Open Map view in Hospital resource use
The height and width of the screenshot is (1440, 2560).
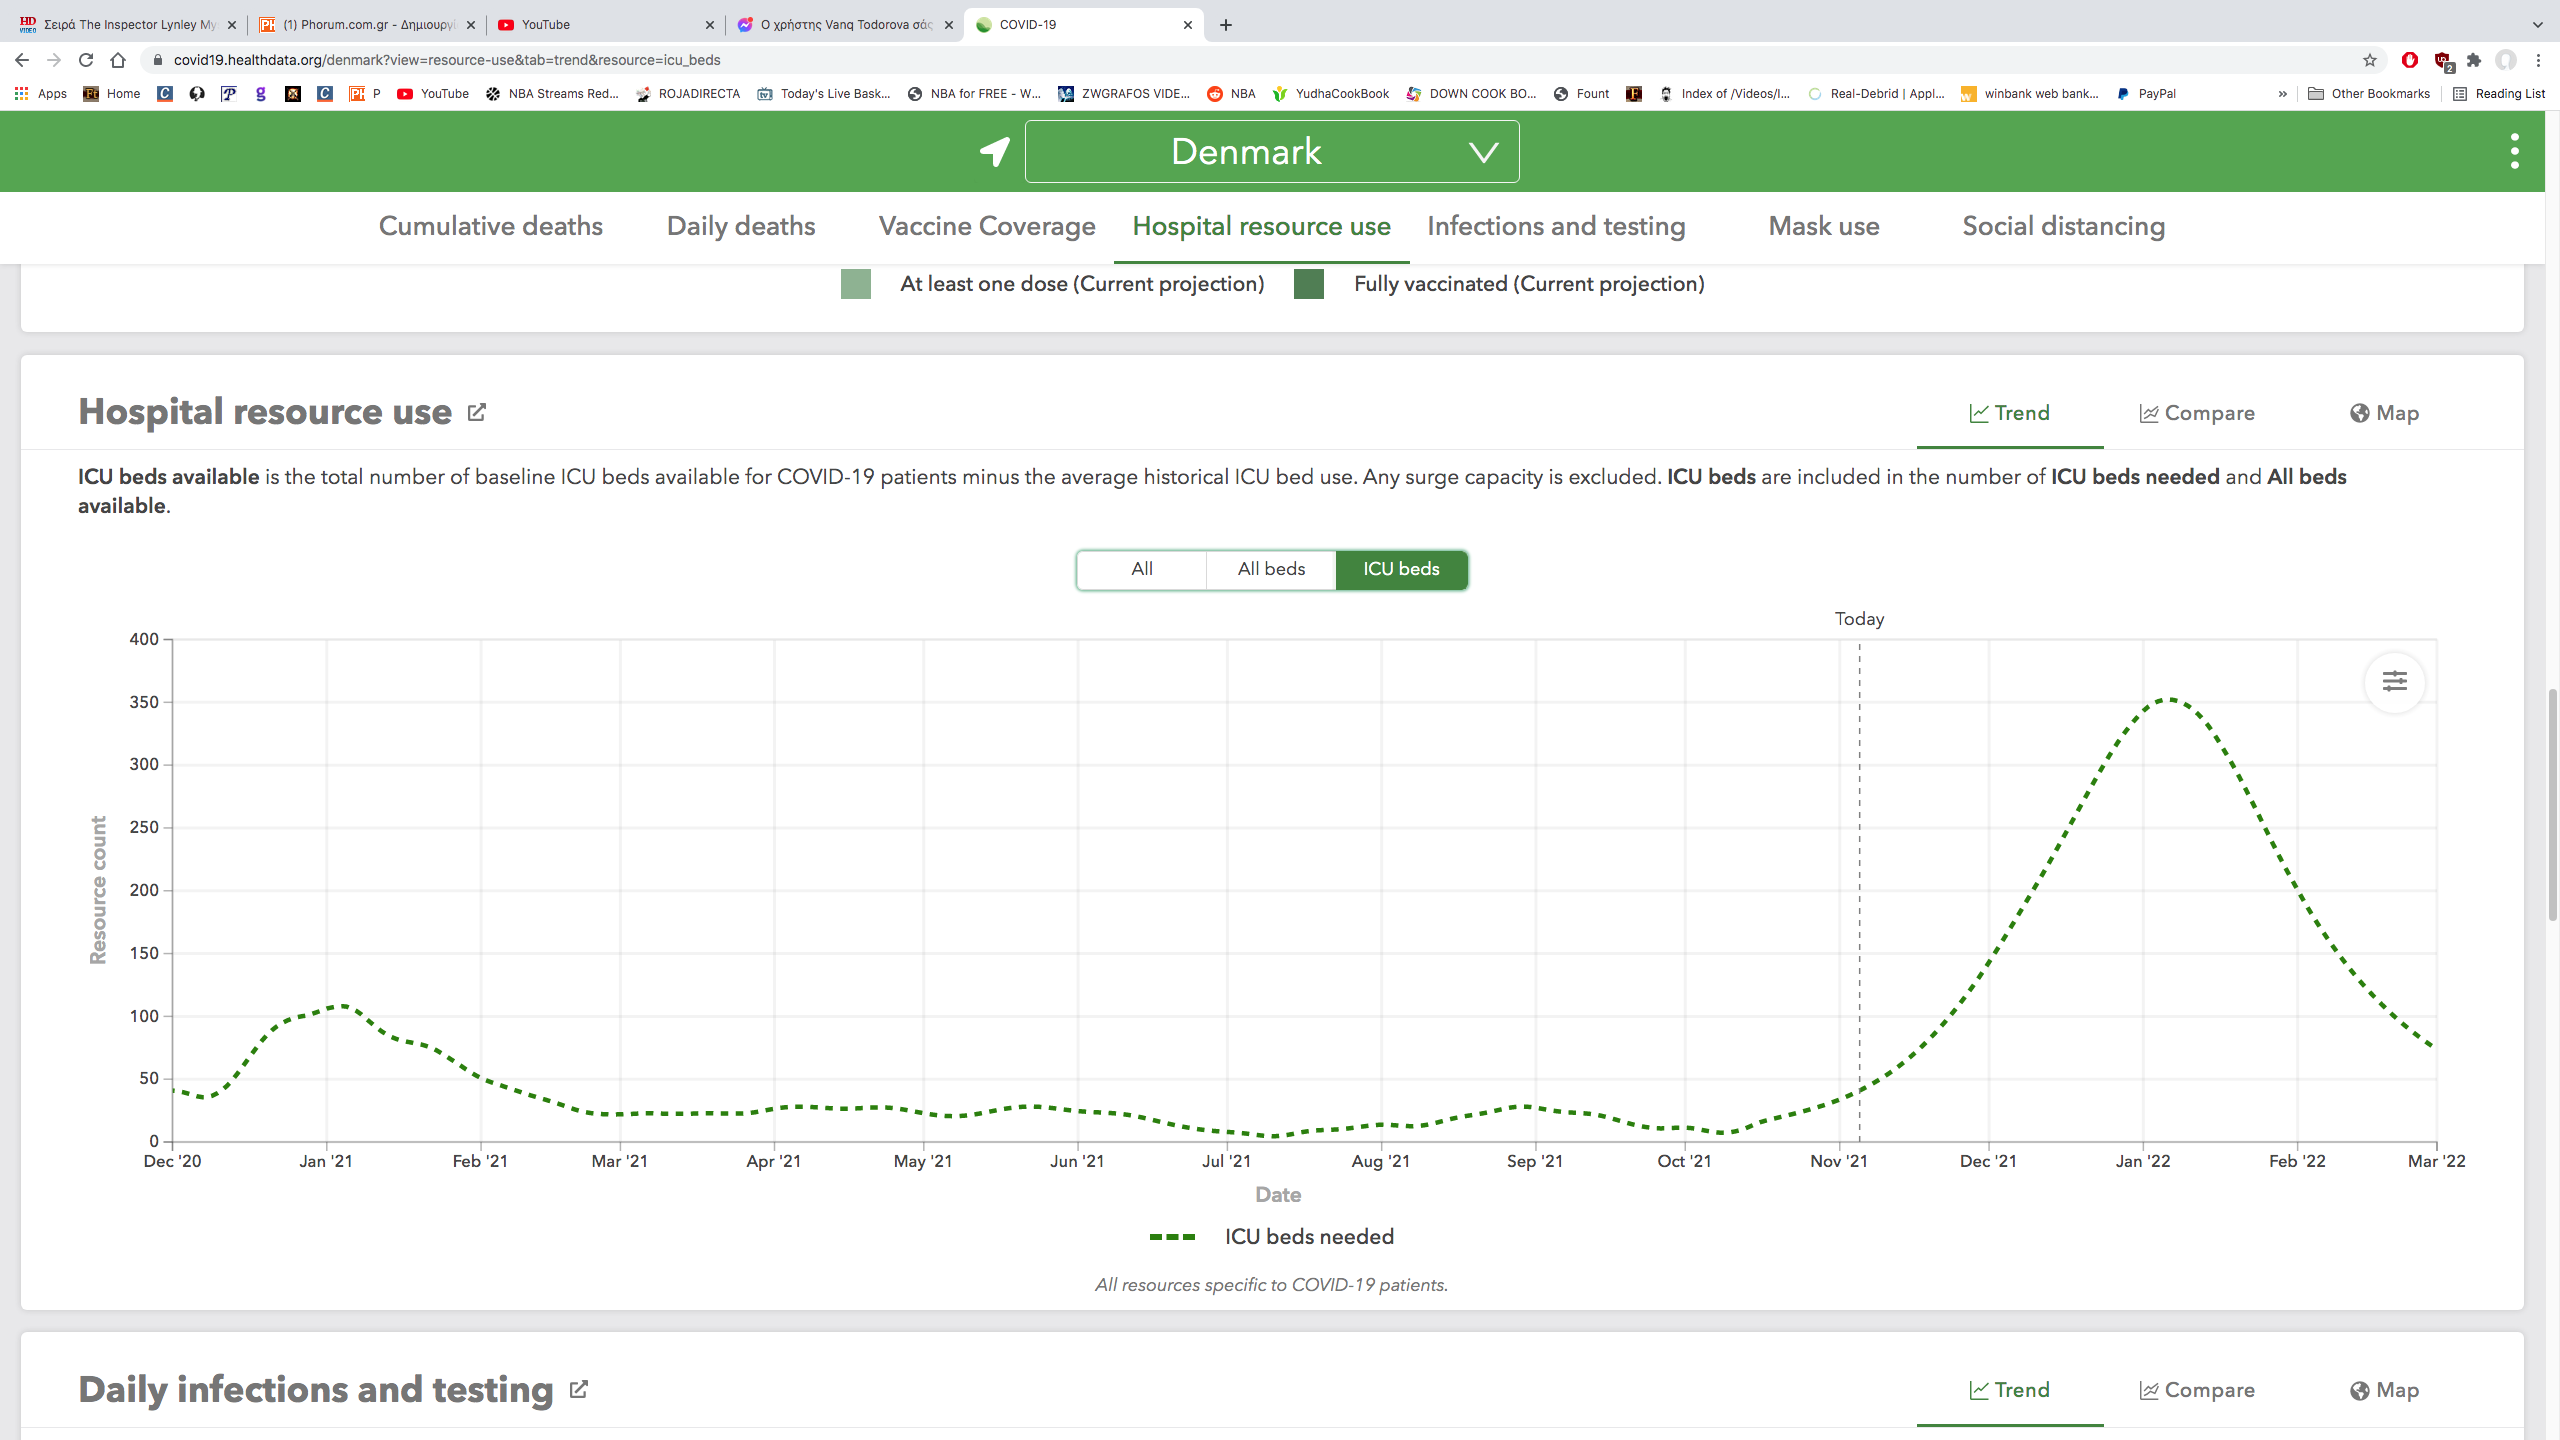coord(2384,413)
